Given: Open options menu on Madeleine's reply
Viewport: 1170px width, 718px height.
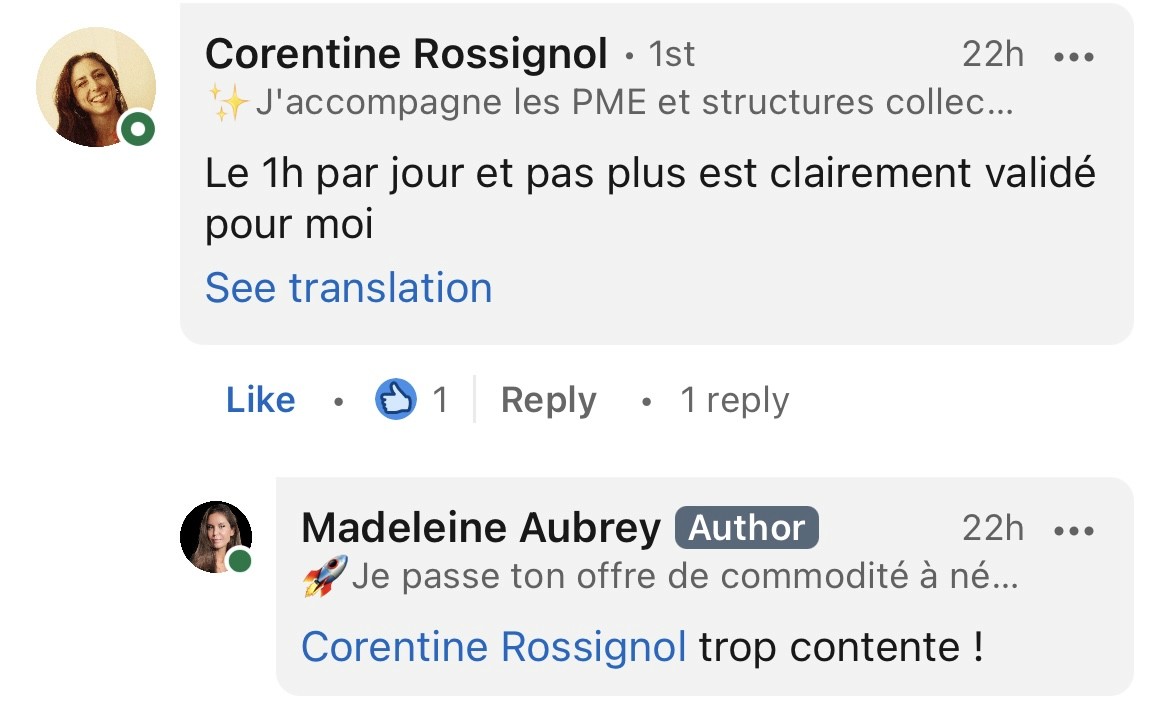Looking at the screenshot, I should pos(1074,531).
